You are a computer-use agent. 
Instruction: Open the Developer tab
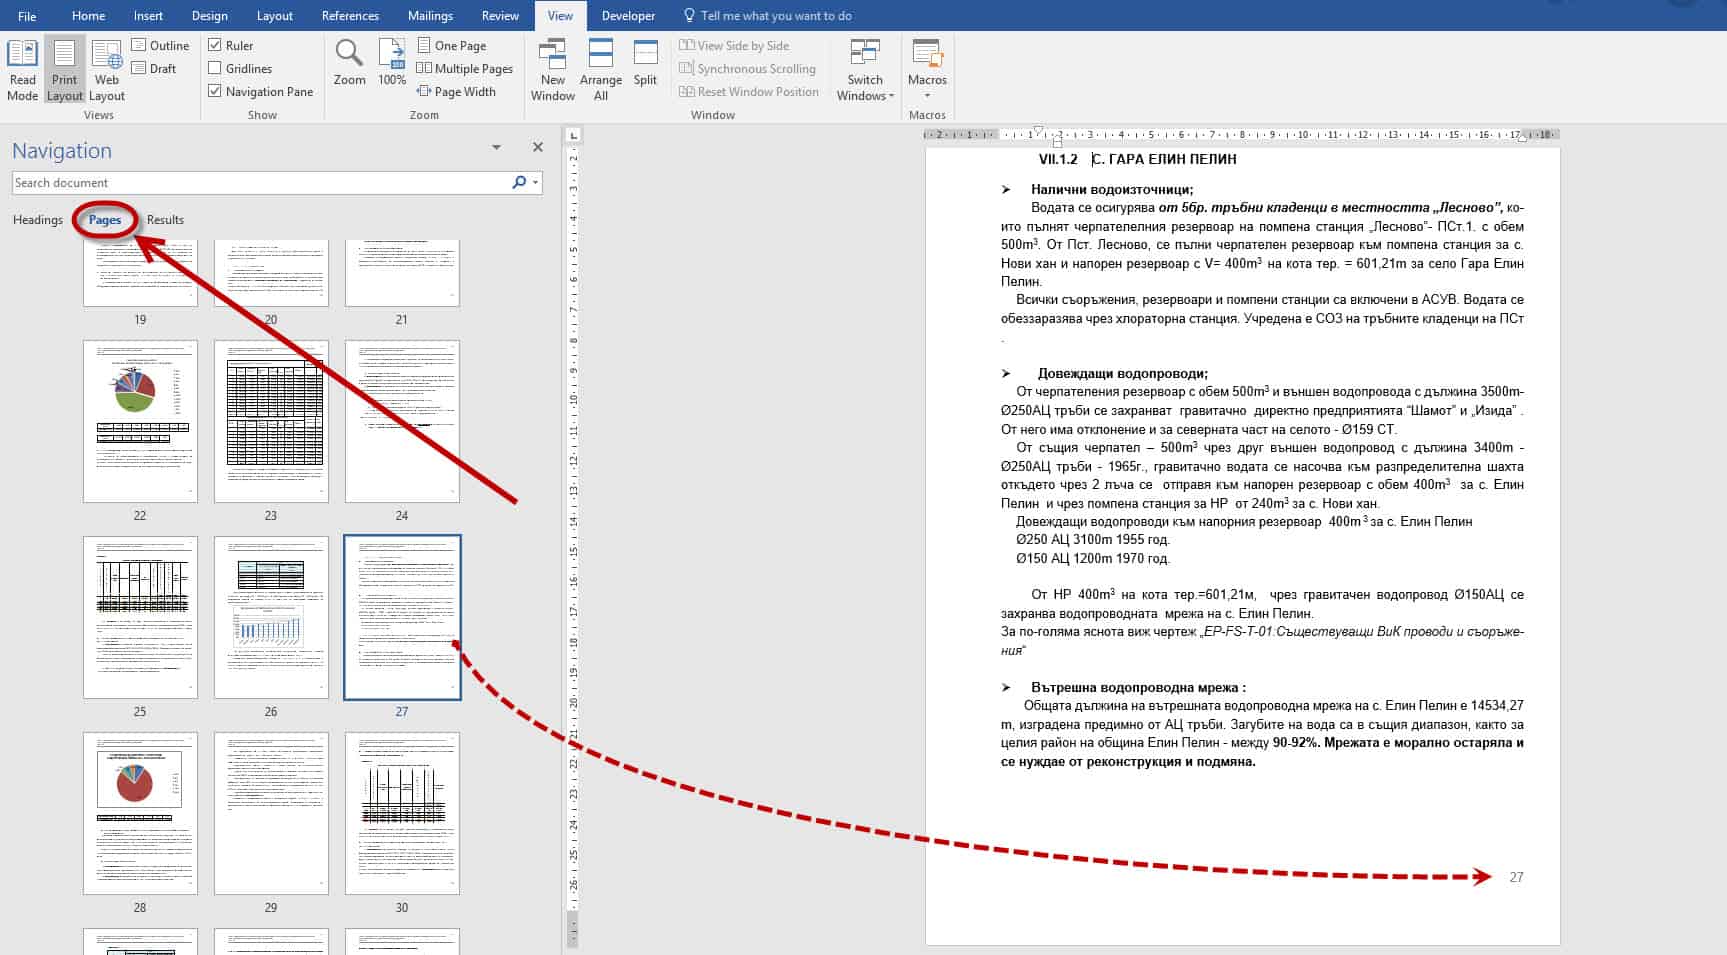628,15
